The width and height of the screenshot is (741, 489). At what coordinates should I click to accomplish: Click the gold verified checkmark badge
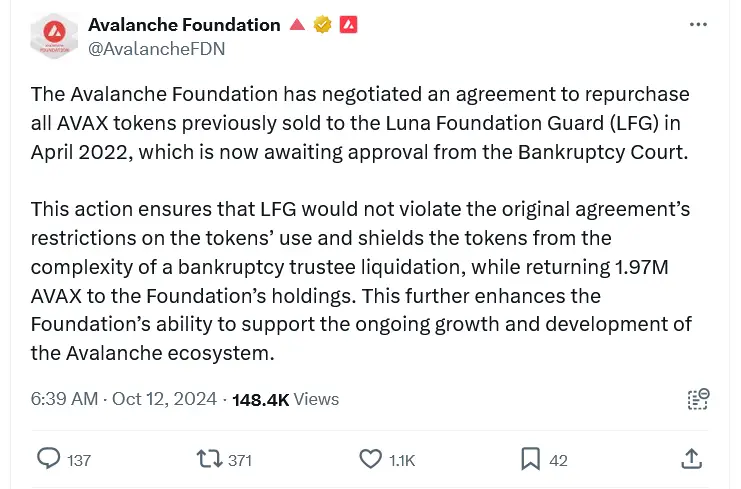[x=323, y=25]
